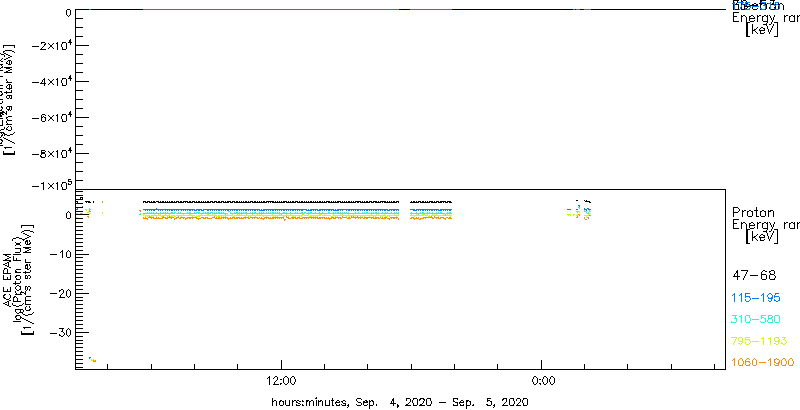Click the 0:00 time axis label
This screenshot has width=800, height=410.
click(542, 380)
